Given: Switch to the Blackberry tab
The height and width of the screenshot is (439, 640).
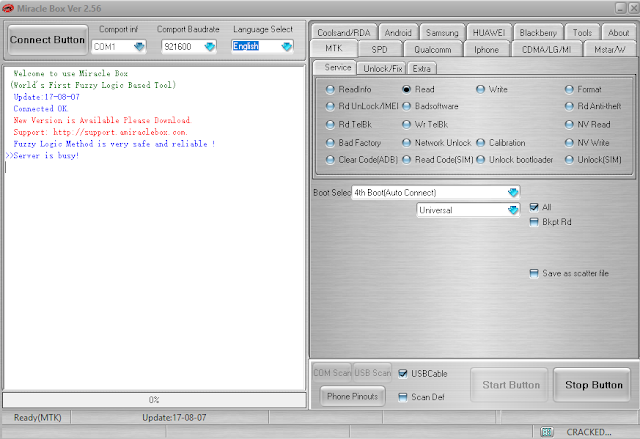Looking at the screenshot, I should pyautogui.click(x=538, y=33).
